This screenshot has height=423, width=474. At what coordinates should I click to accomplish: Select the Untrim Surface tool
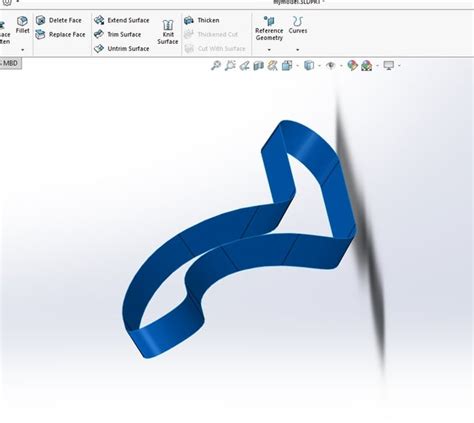pyautogui.click(x=122, y=49)
